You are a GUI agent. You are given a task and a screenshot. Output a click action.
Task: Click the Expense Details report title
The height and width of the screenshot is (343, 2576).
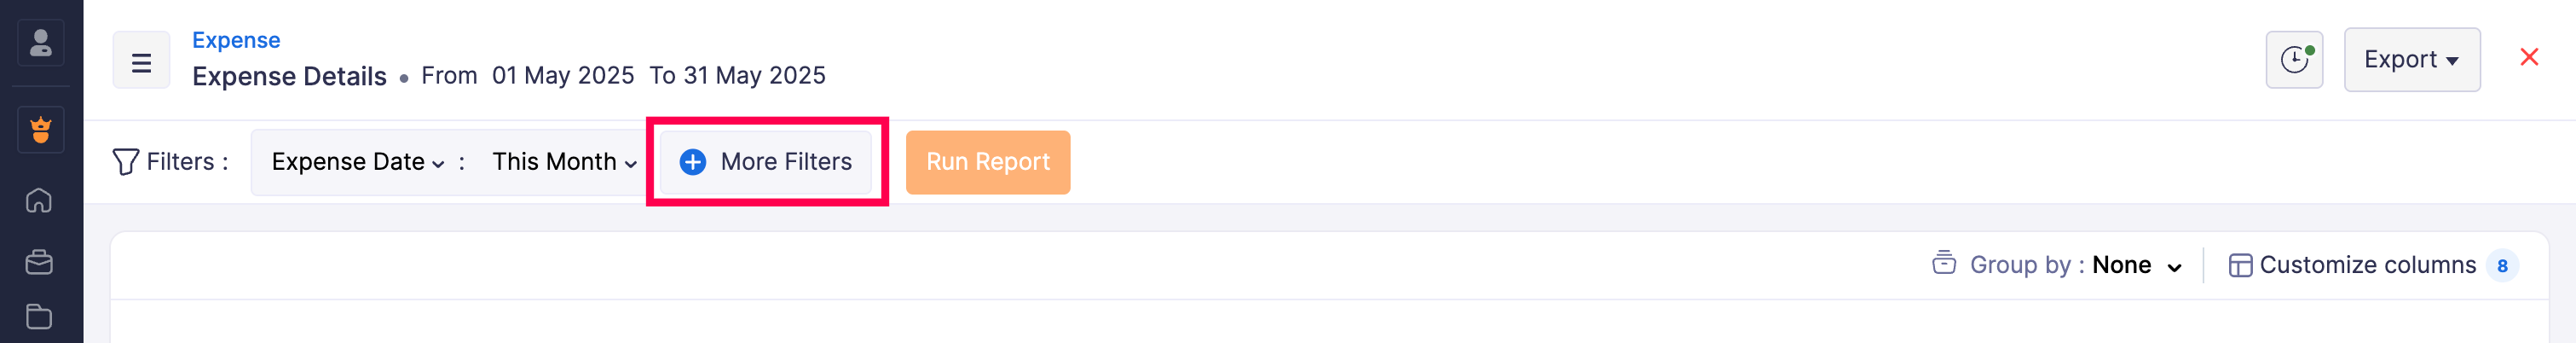(x=289, y=76)
